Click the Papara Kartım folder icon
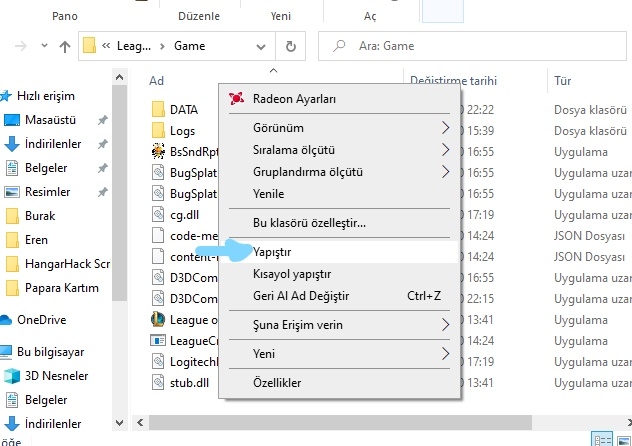Viewport: 632px width, 446px height. (12, 288)
